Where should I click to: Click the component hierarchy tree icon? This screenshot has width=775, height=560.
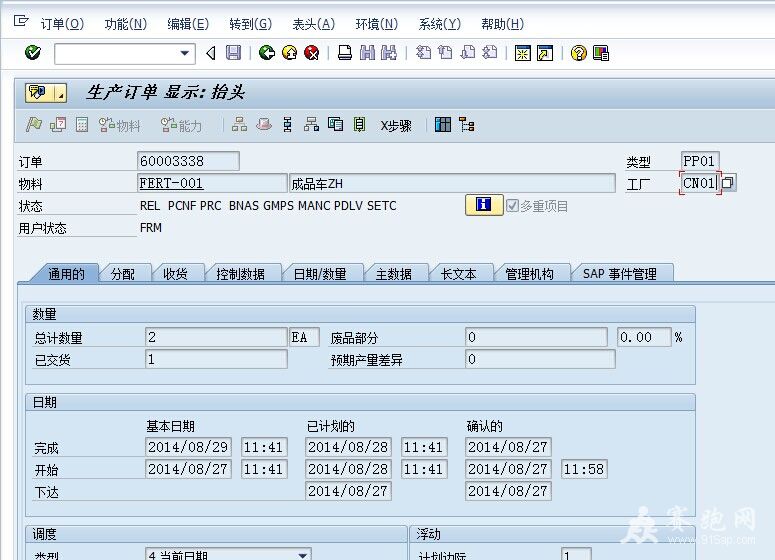[x=466, y=125]
